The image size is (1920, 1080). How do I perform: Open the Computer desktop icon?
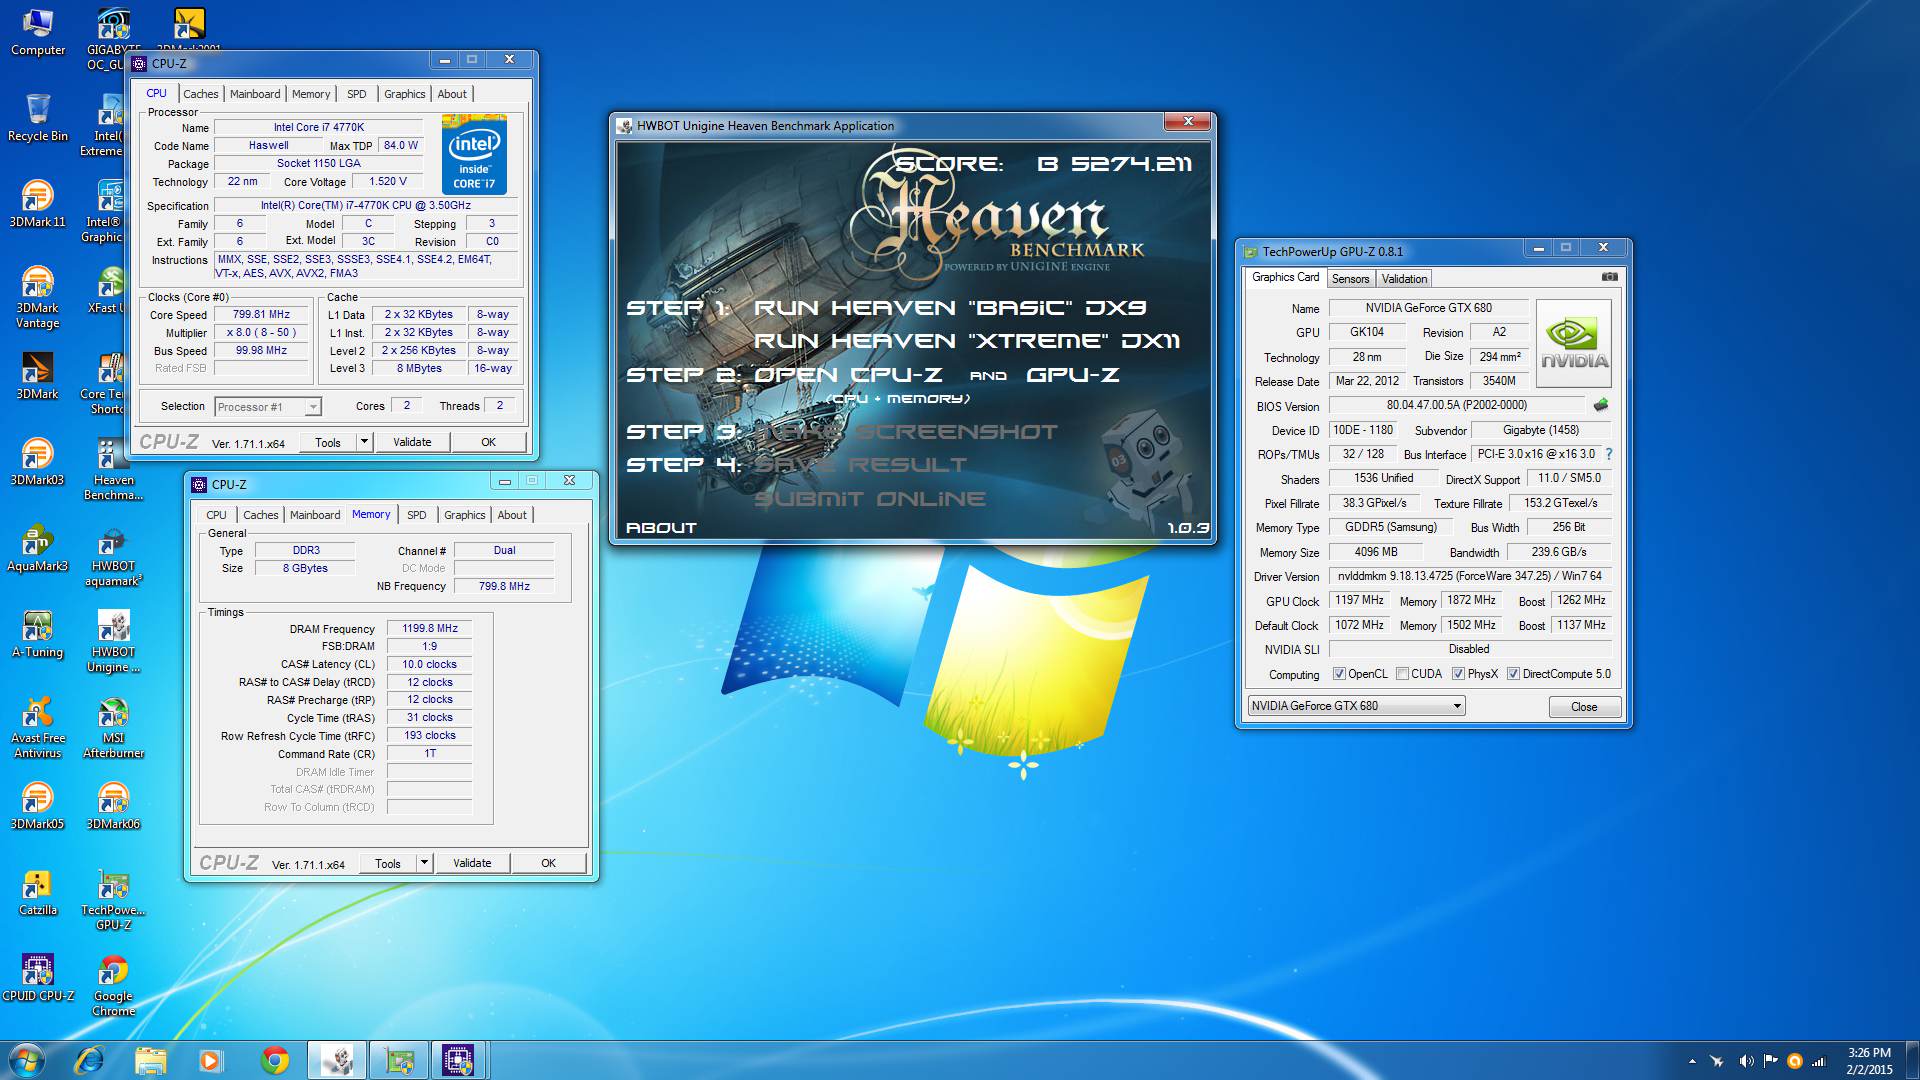click(38, 32)
